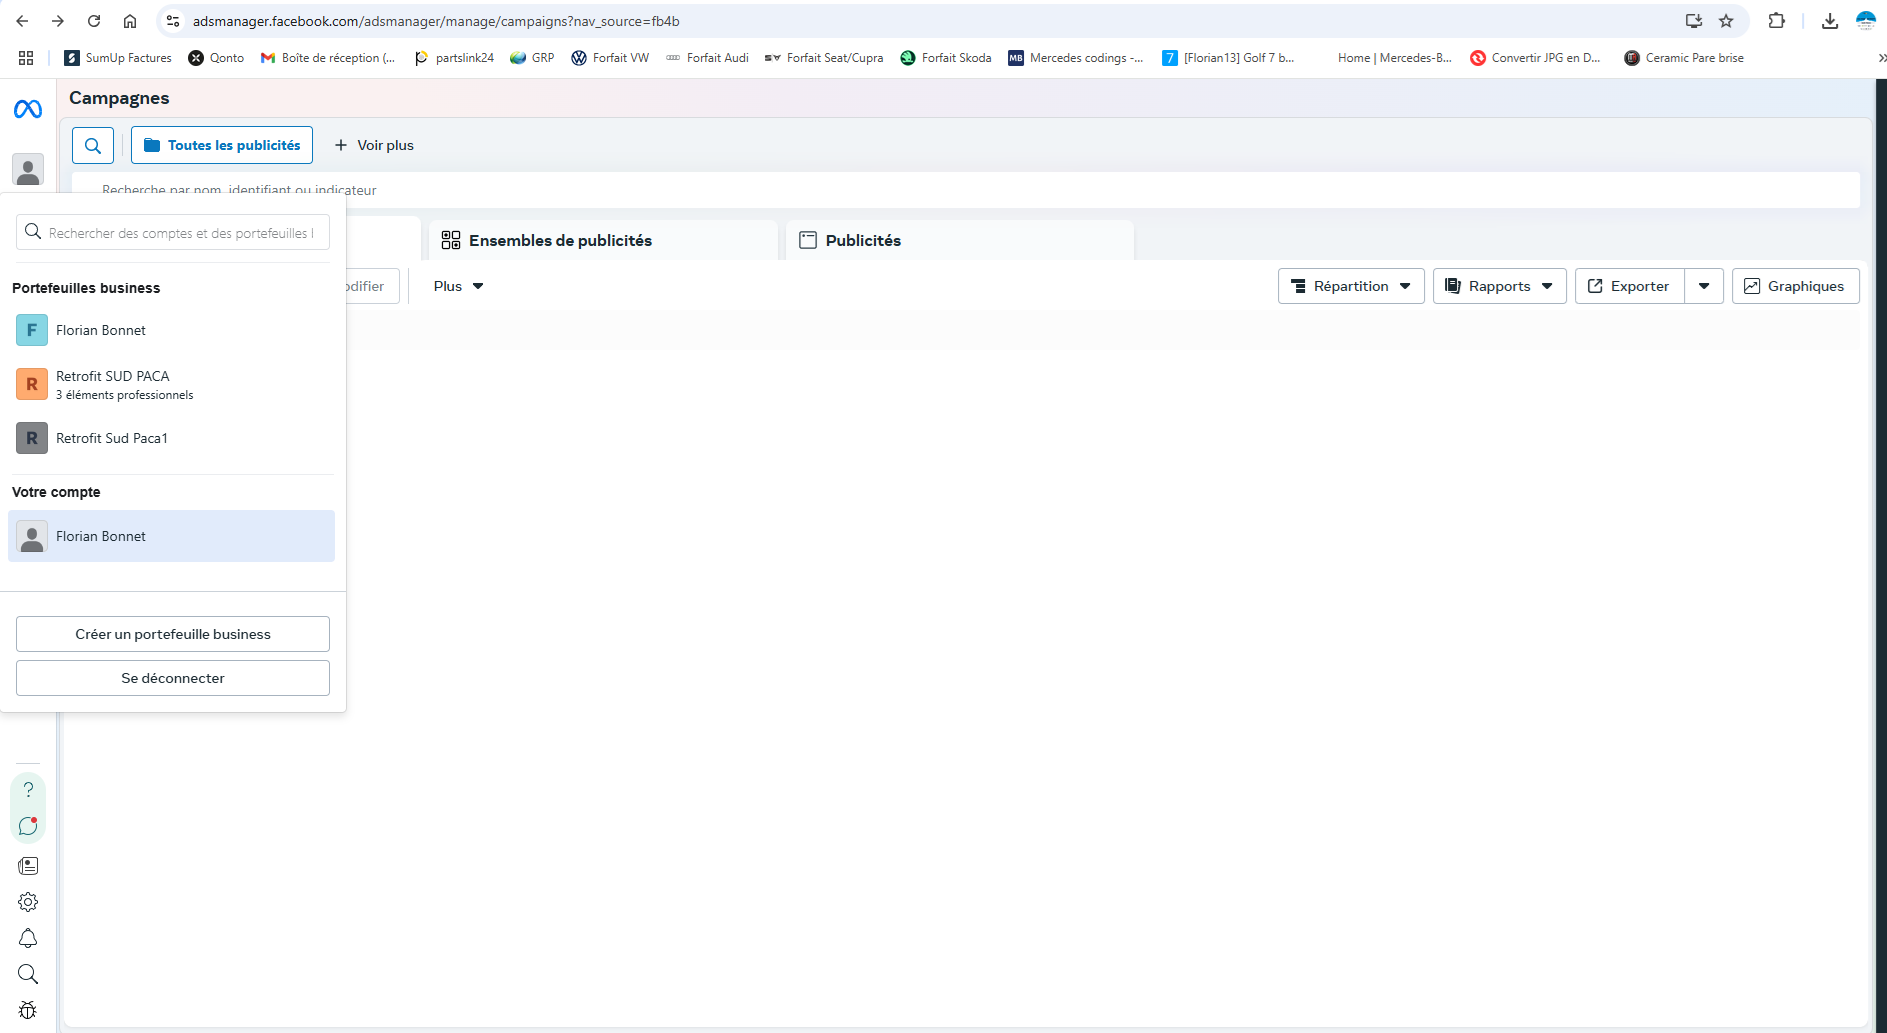The image size is (1887, 1033).
Task: Open Florian13 Golf 7 bookmark
Action: click(1228, 58)
